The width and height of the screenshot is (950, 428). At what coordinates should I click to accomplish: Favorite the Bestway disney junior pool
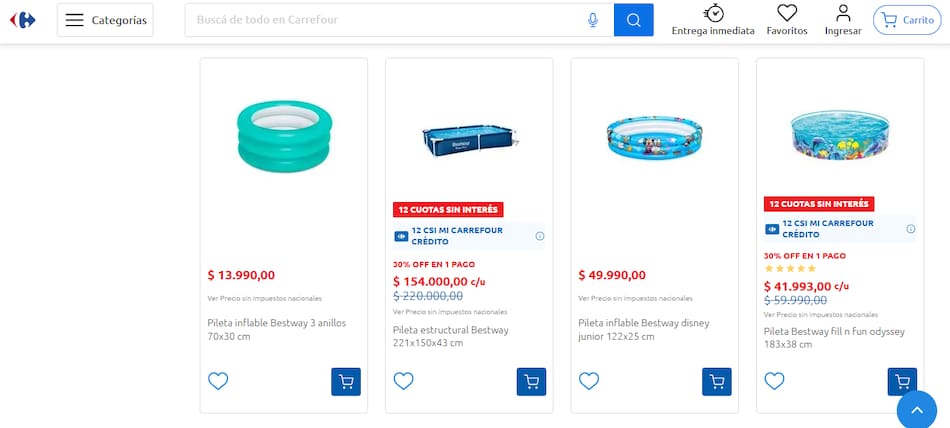point(589,381)
